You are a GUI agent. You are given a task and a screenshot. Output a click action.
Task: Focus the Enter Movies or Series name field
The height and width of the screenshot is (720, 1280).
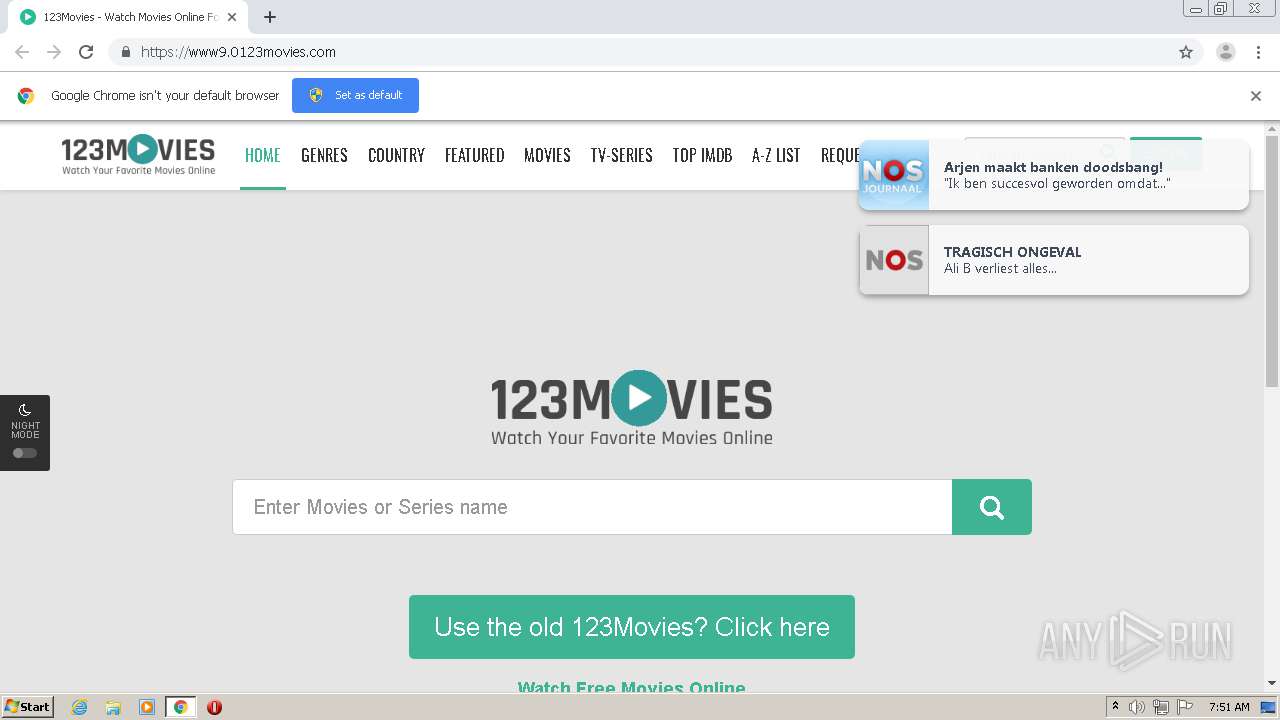(x=592, y=507)
